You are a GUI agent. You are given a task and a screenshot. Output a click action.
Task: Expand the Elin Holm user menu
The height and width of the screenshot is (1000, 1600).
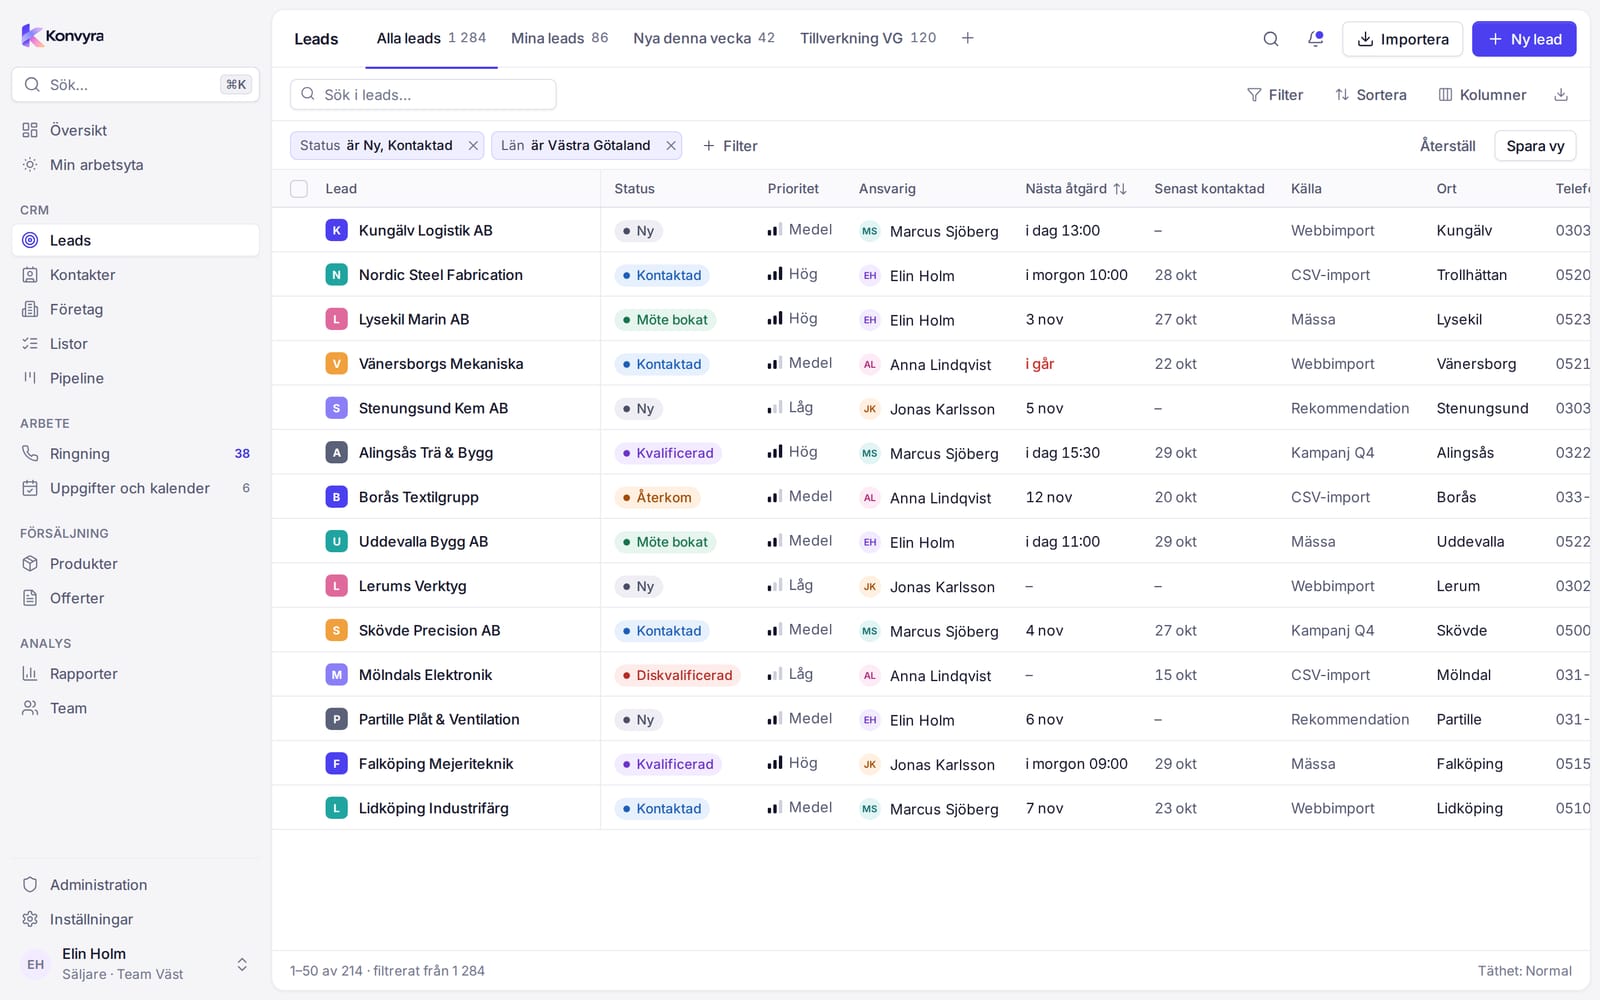(x=135, y=964)
